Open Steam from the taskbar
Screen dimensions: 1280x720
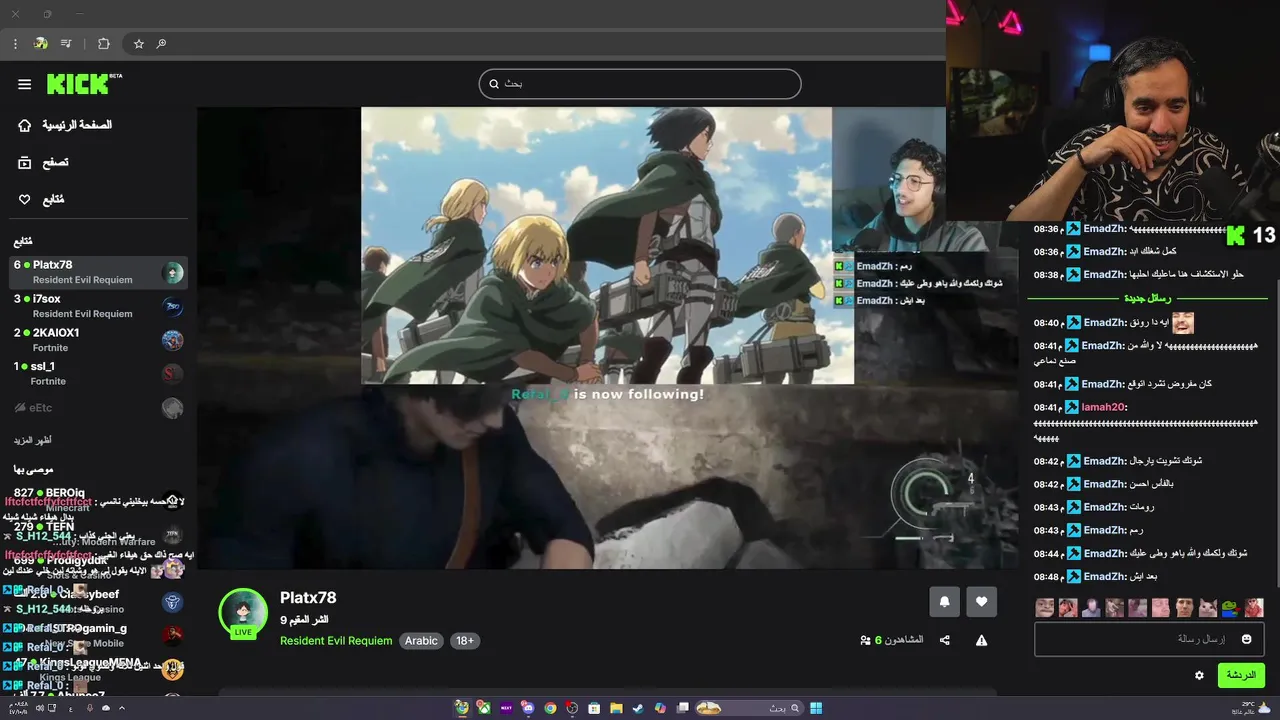638,708
